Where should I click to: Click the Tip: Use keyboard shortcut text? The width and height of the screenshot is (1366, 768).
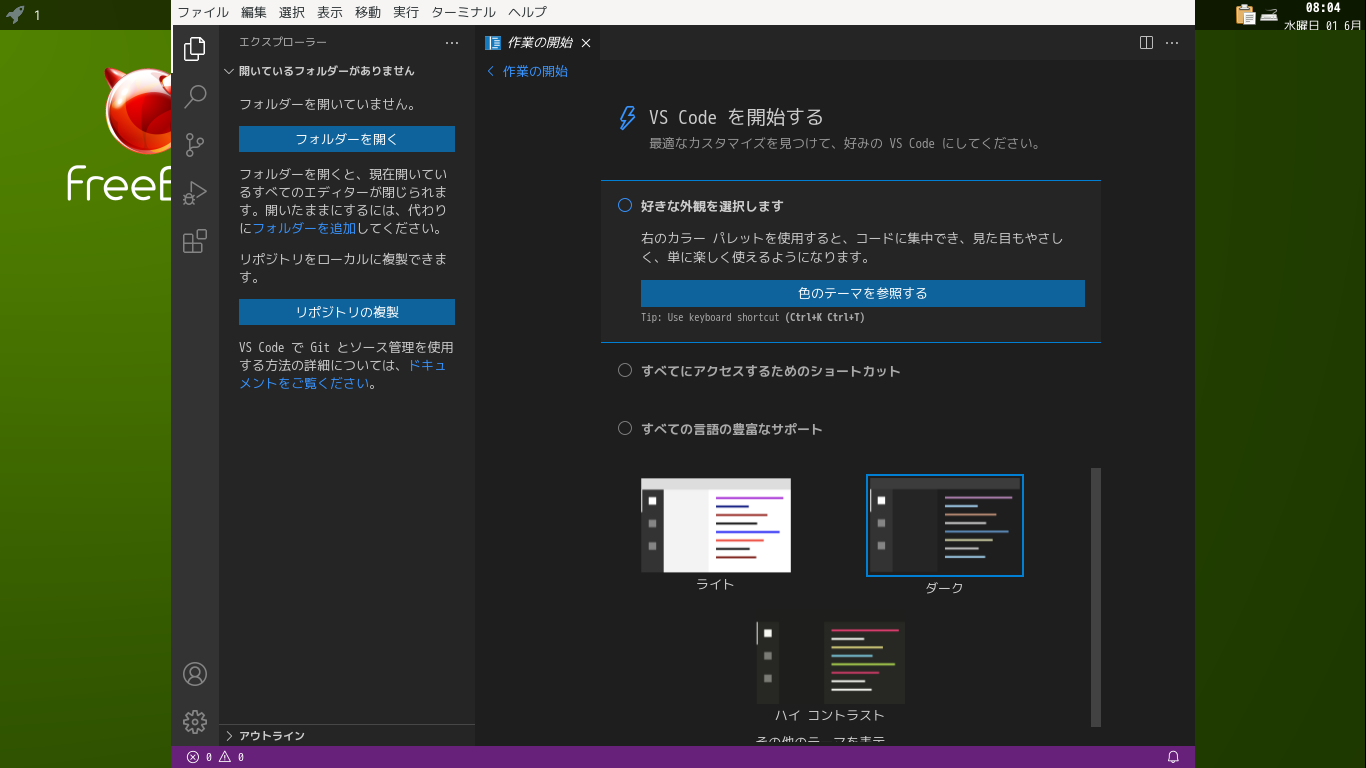point(753,318)
